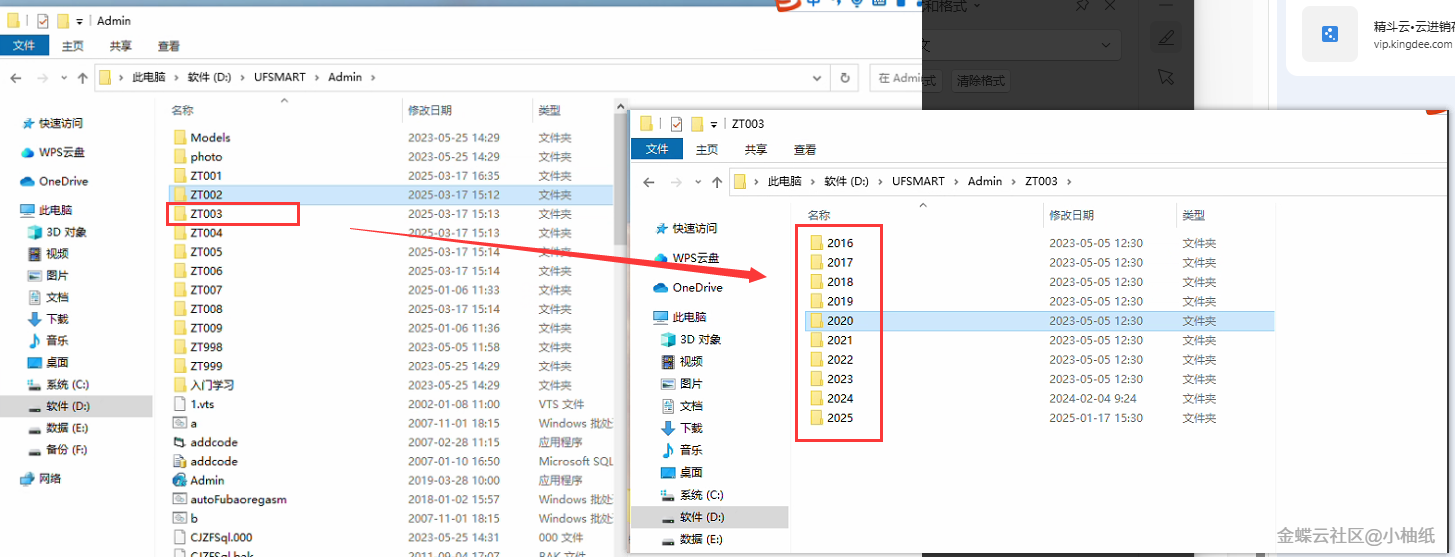Expand quick access toolbar menu in ZT003 window

tap(714, 124)
